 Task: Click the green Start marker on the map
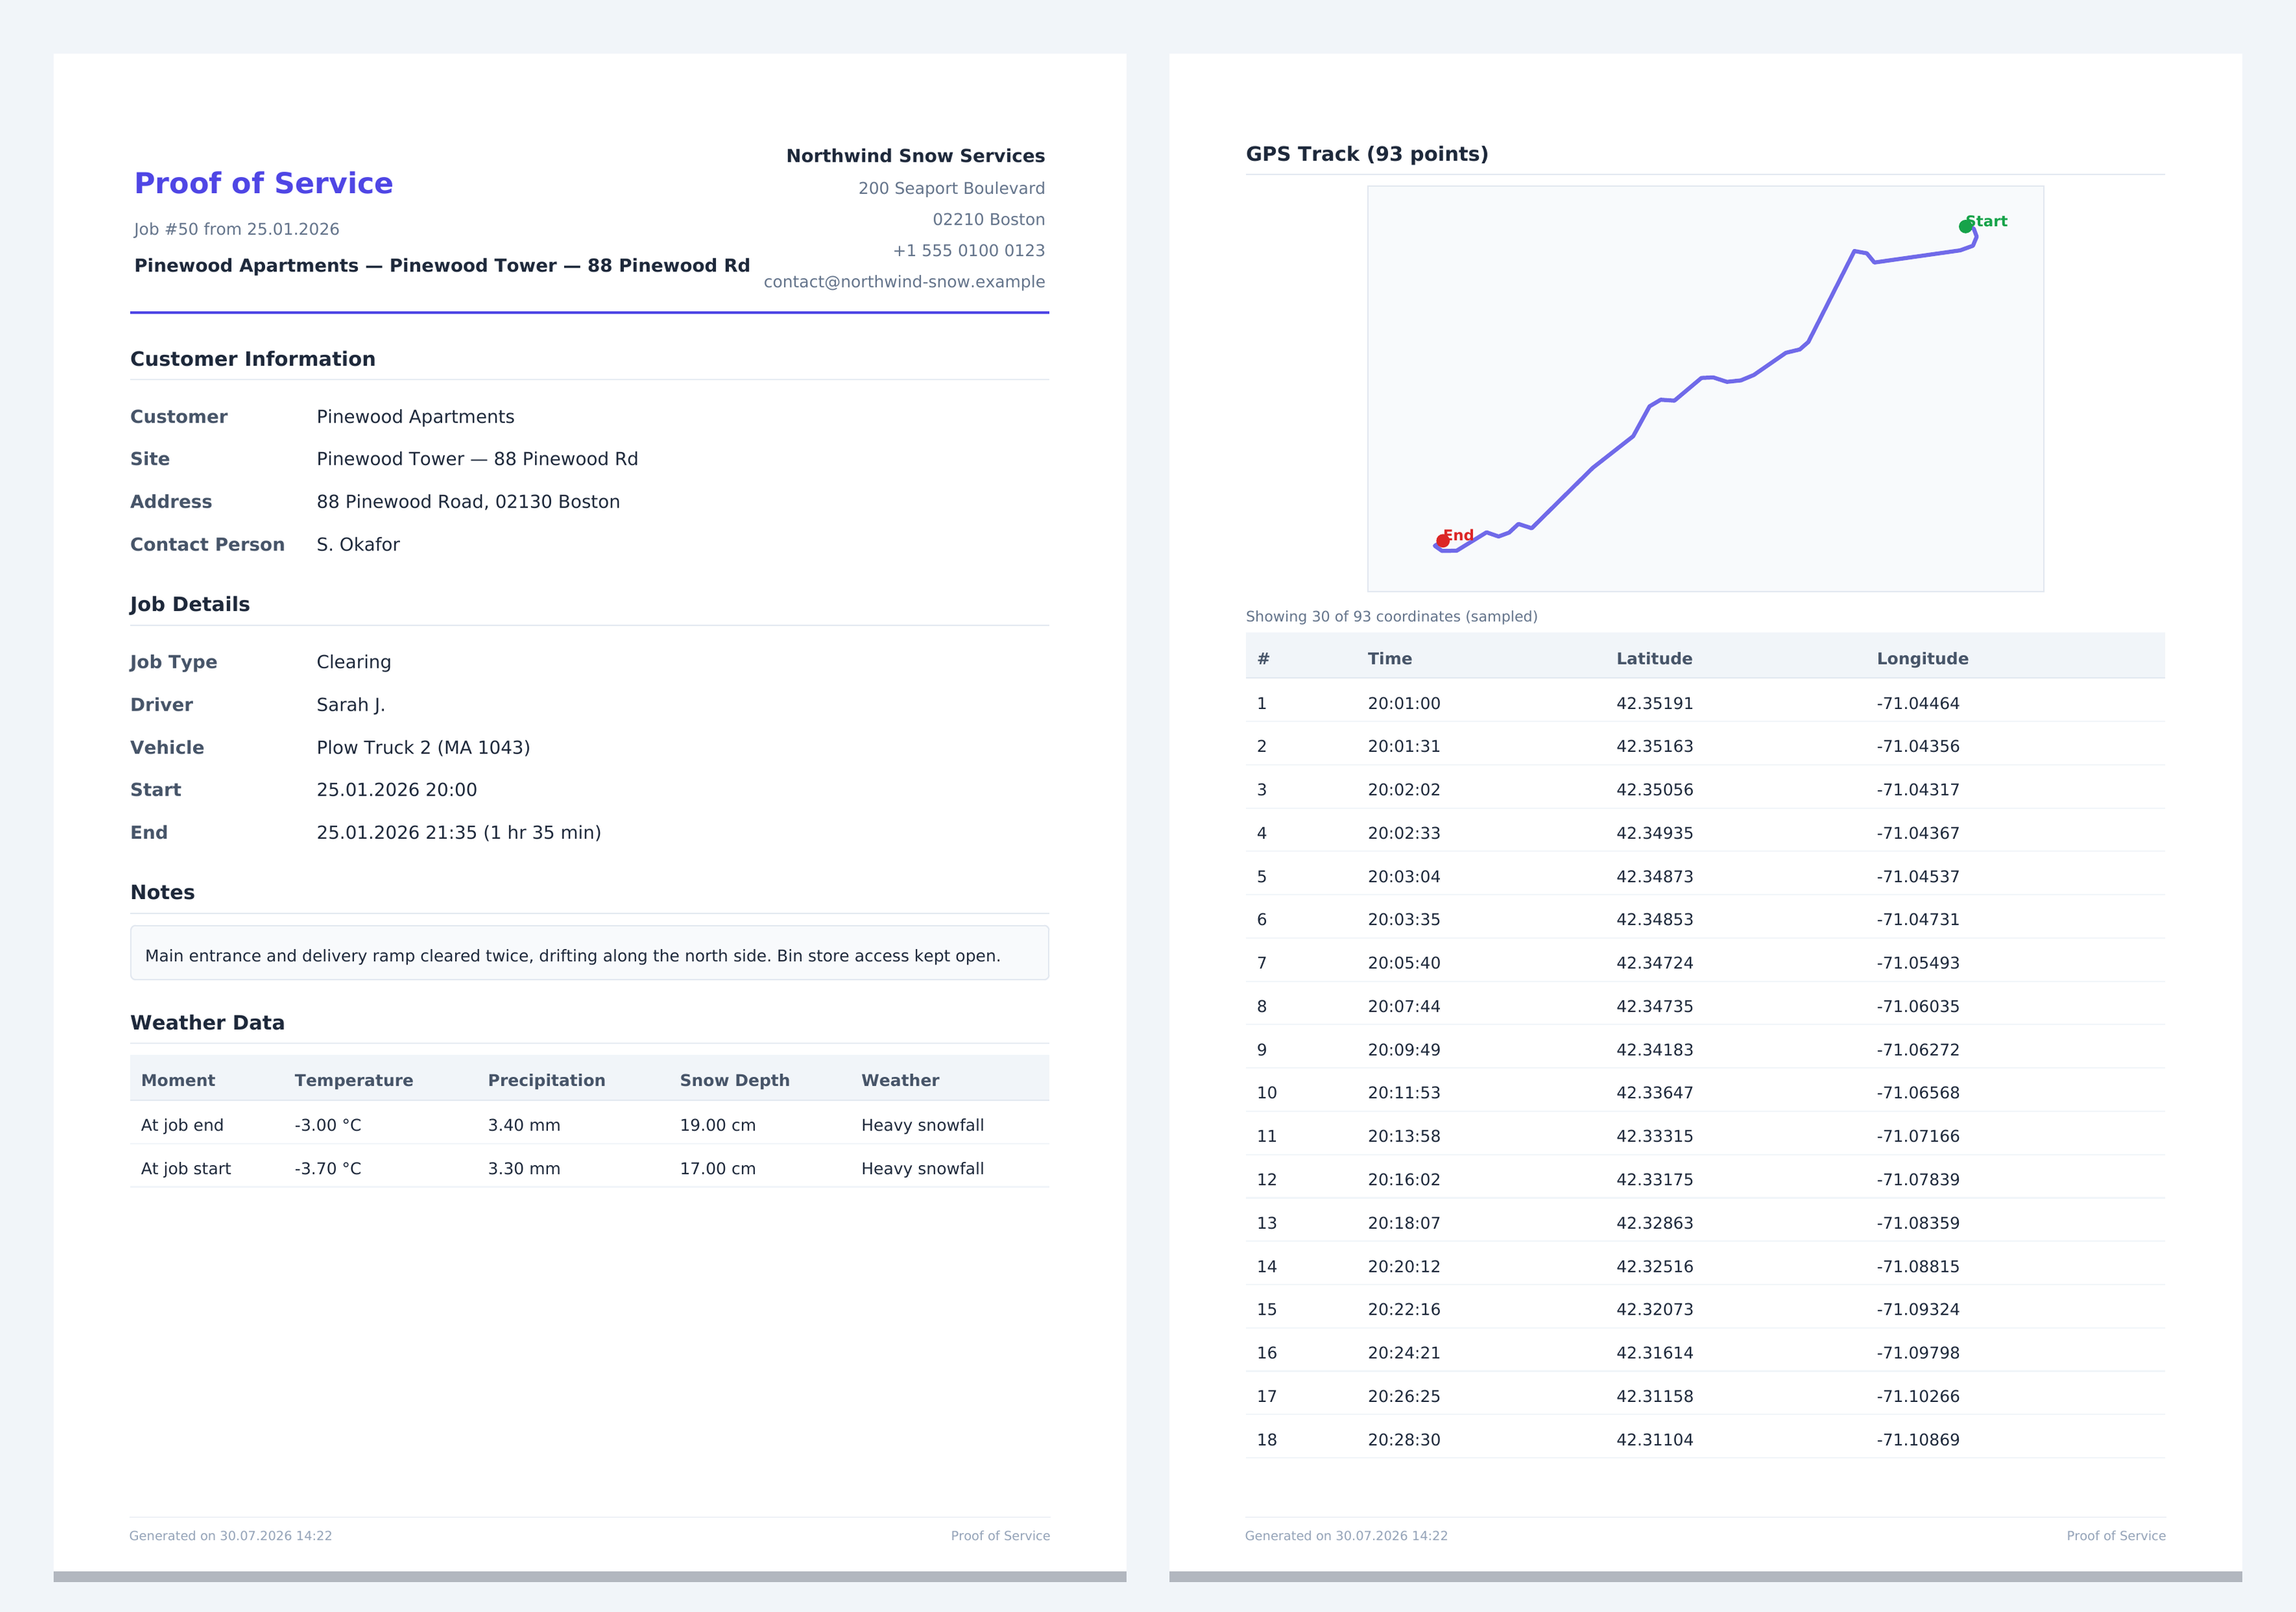point(1965,227)
